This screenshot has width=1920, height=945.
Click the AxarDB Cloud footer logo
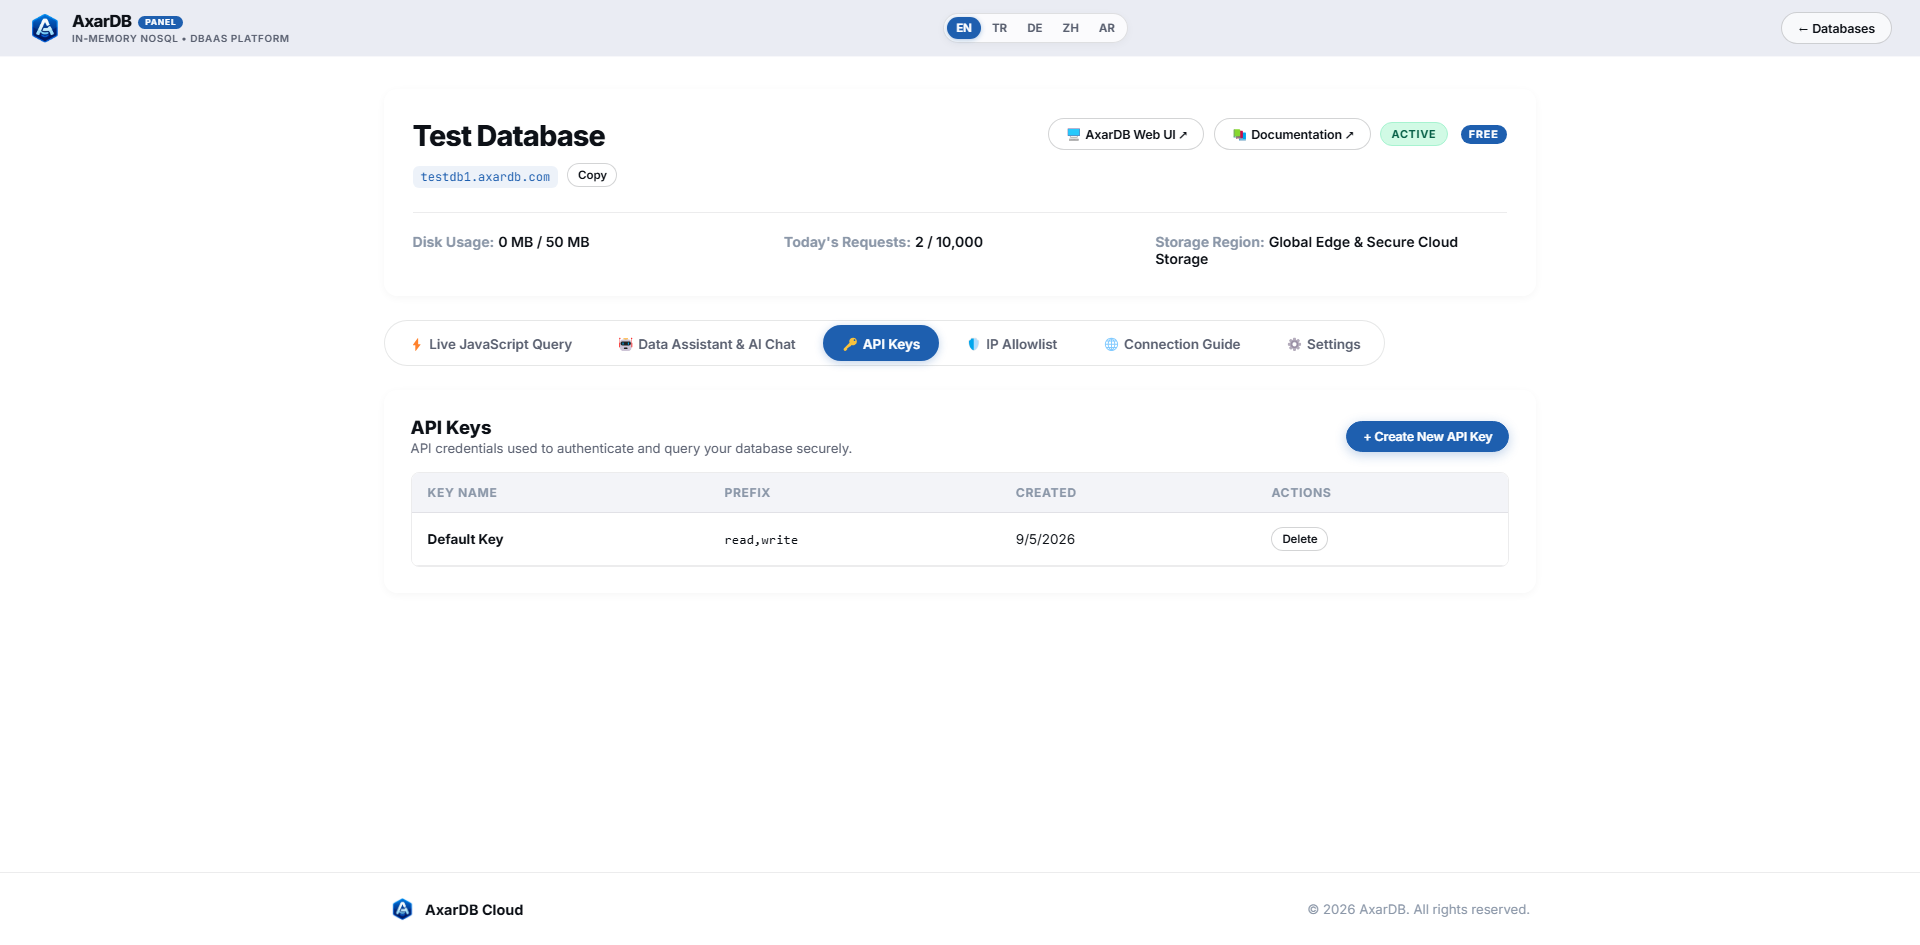402,909
